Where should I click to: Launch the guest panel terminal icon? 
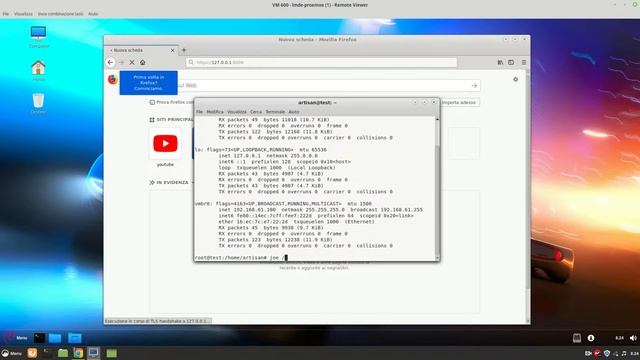[x=40, y=338]
